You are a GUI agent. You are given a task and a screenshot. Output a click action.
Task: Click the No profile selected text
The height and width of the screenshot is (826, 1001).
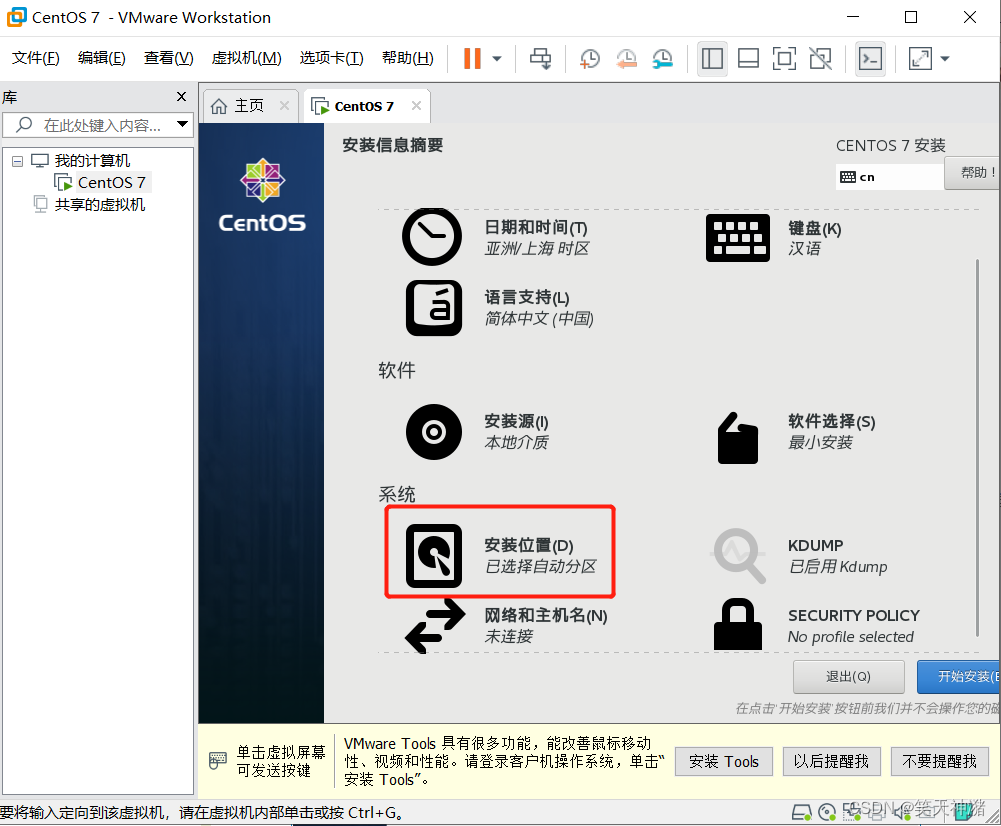(x=851, y=636)
